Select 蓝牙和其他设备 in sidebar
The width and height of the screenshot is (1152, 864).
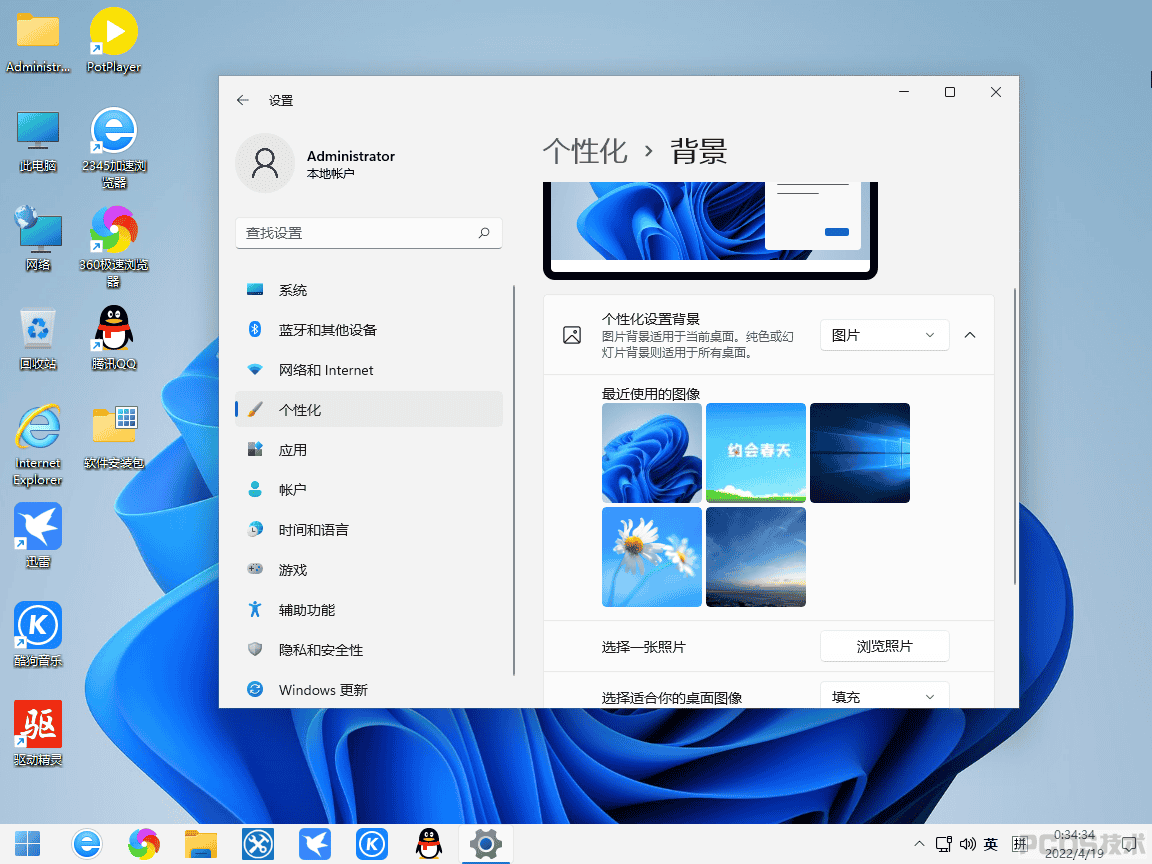(369, 330)
